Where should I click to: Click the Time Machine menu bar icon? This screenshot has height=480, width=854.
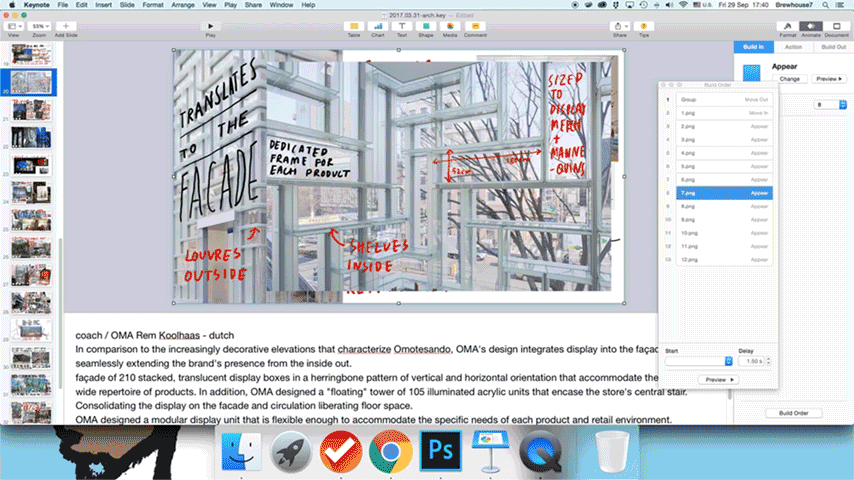(x=643, y=5)
